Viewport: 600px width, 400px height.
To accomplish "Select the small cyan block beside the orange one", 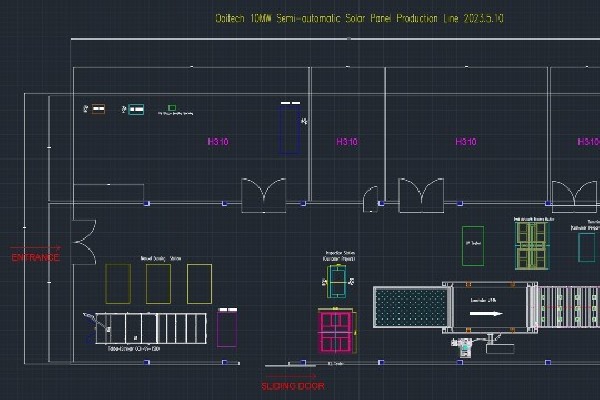I will point(134,109).
